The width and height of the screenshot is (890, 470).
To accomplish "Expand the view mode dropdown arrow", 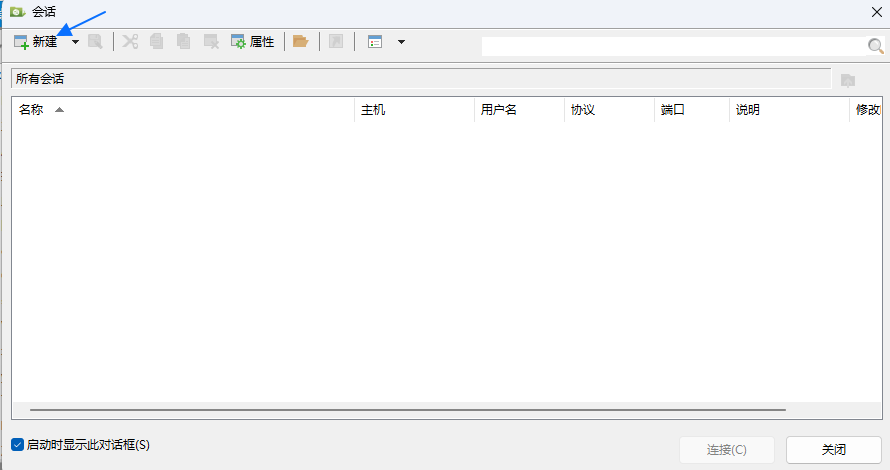I will [401, 42].
